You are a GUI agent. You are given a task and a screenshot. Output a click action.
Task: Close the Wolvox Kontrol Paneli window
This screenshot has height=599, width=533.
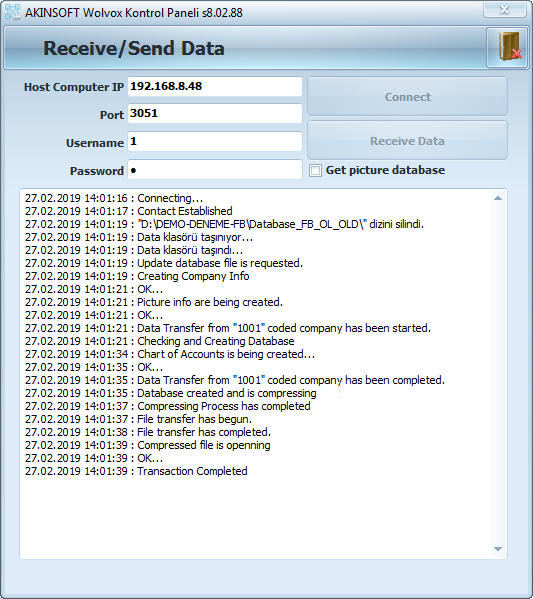(x=504, y=9)
